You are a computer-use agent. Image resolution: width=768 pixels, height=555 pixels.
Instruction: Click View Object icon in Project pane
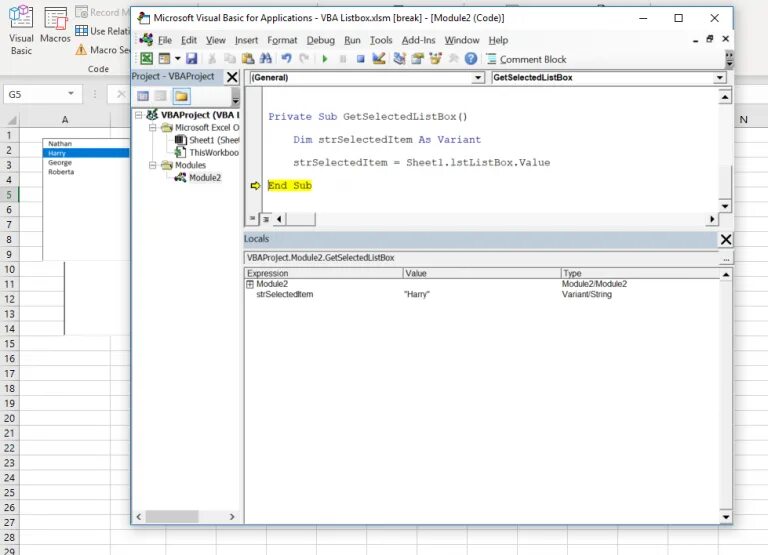coord(161,96)
